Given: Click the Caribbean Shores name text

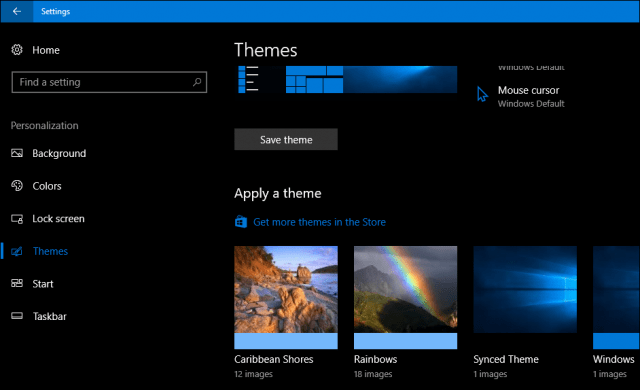Looking at the screenshot, I should click(273, 359).
